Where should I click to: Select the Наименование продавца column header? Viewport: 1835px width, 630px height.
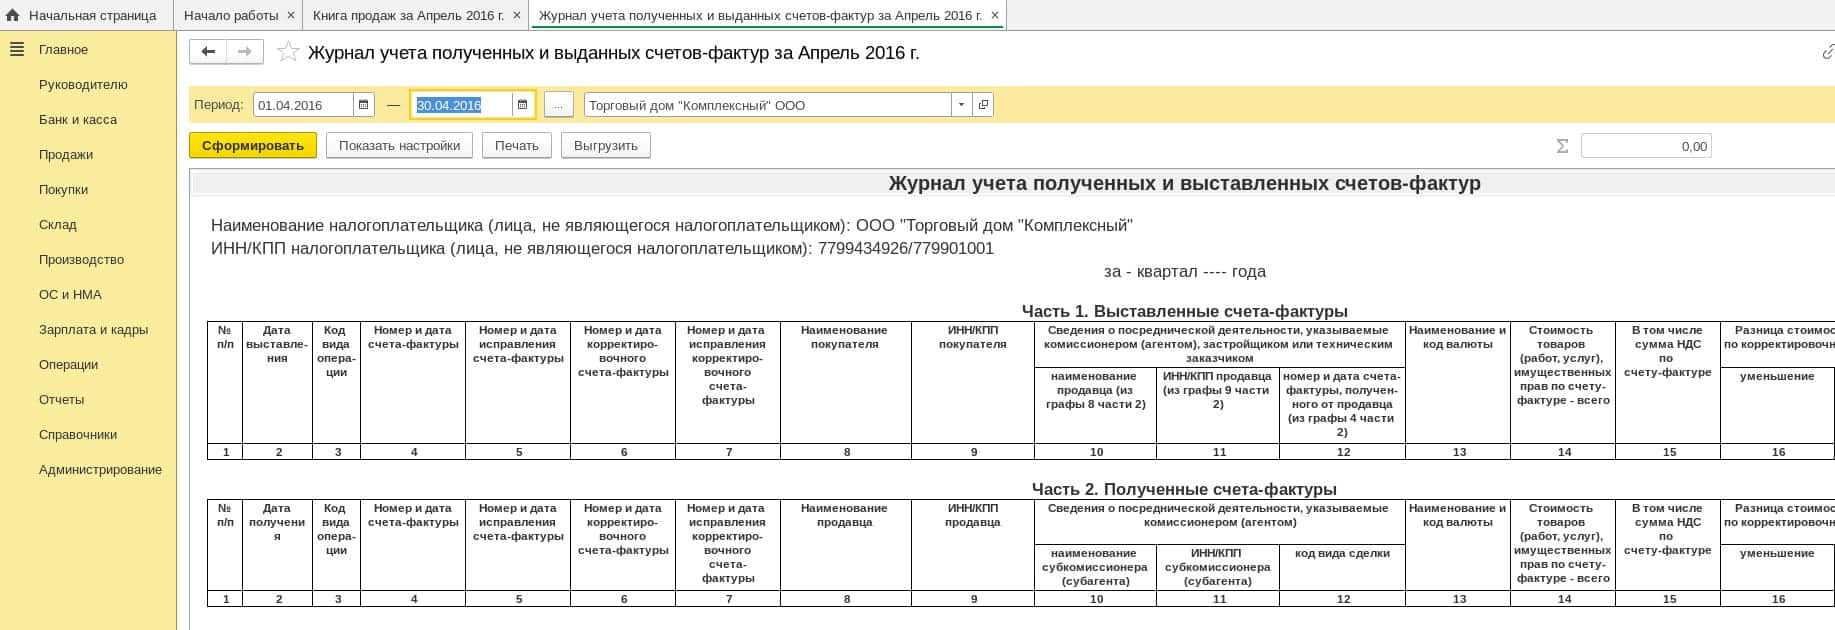(x=845, y=545)
